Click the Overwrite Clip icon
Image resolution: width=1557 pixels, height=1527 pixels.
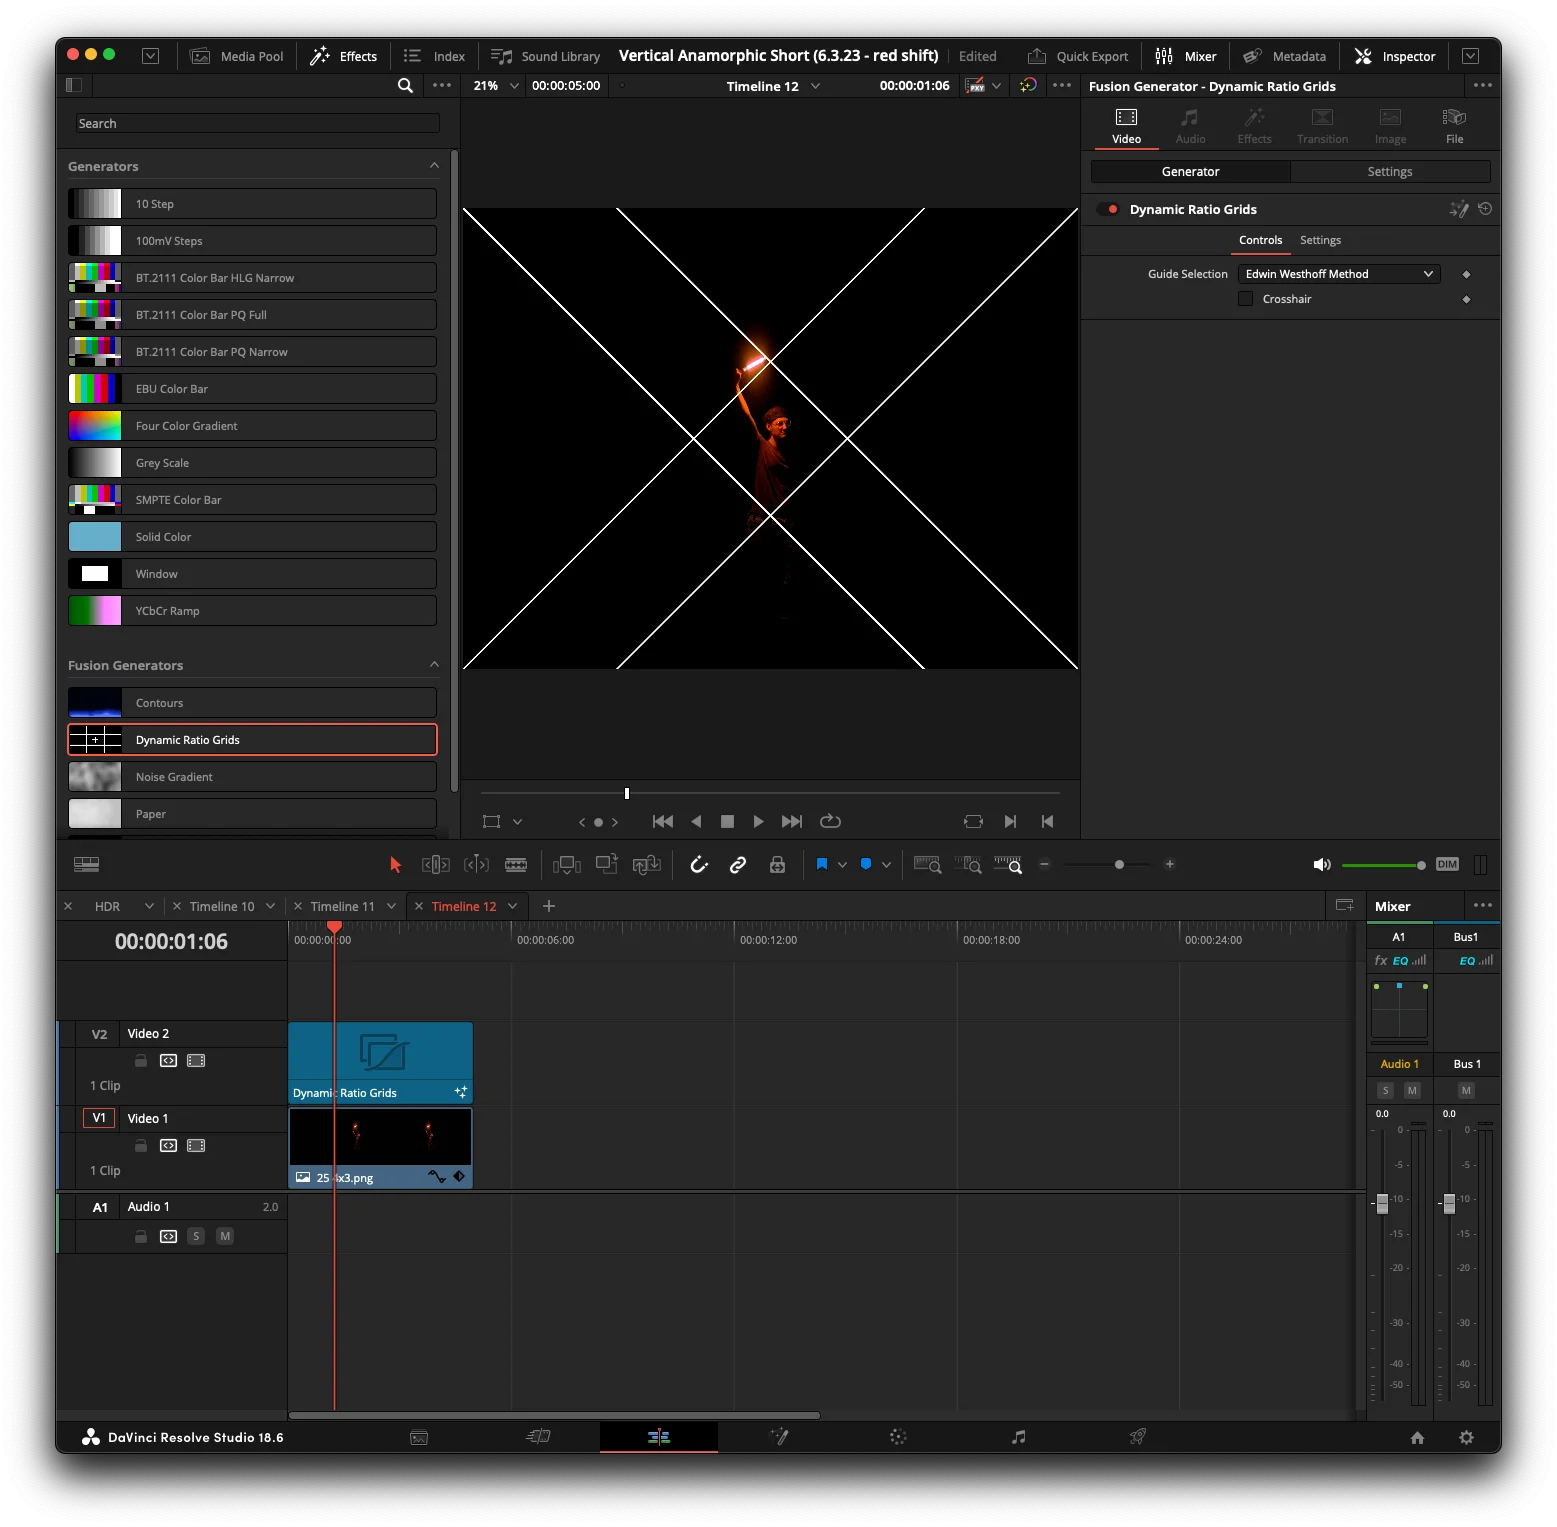coord(607,864)
